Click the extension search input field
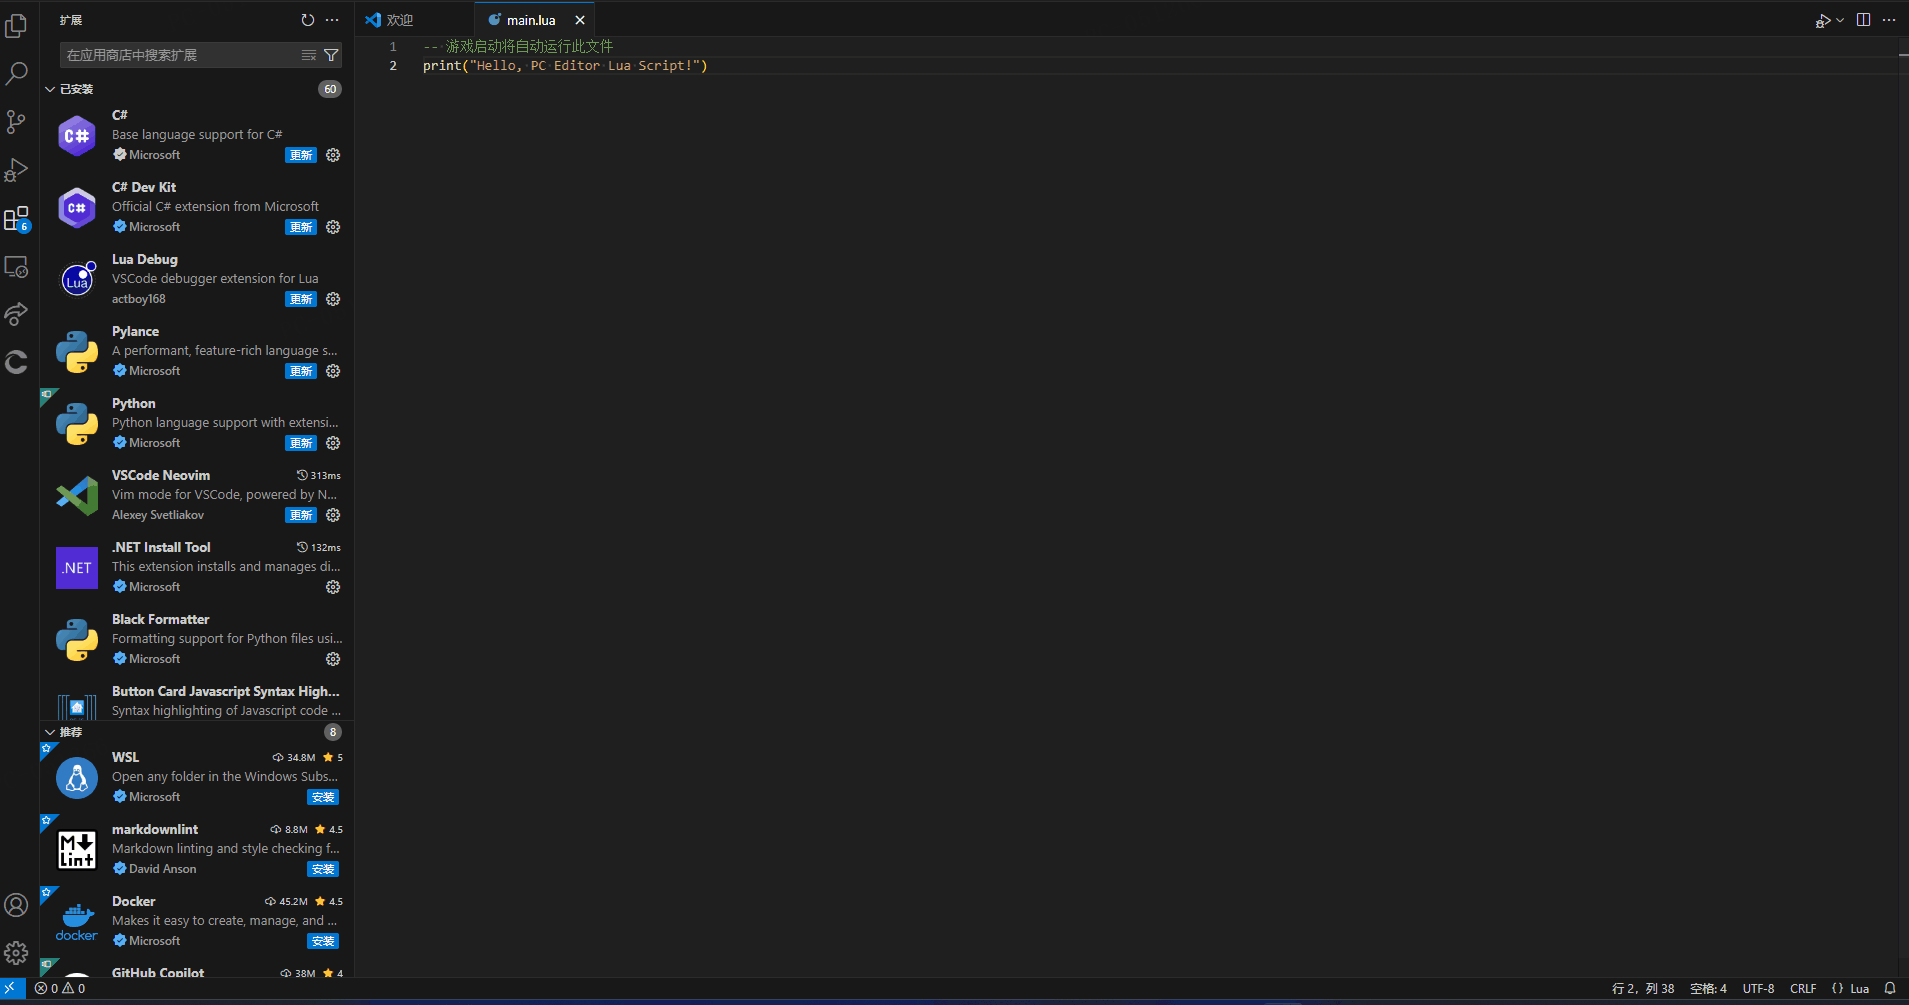The height and width of the screenshot is (1005, 1909). point(180,55)
